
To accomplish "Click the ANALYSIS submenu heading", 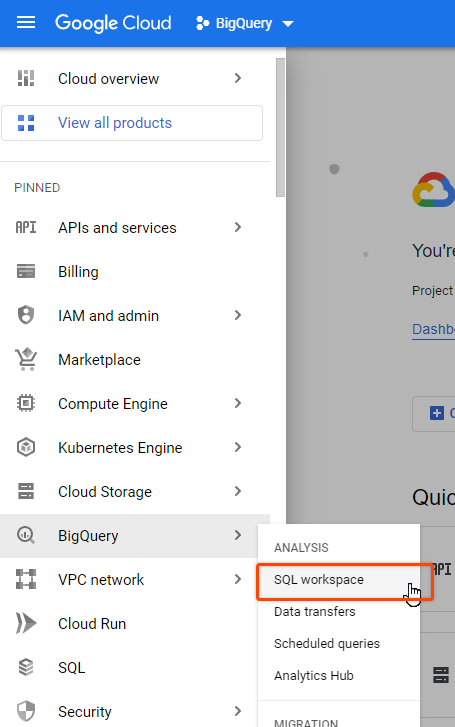I will point(301,548).
